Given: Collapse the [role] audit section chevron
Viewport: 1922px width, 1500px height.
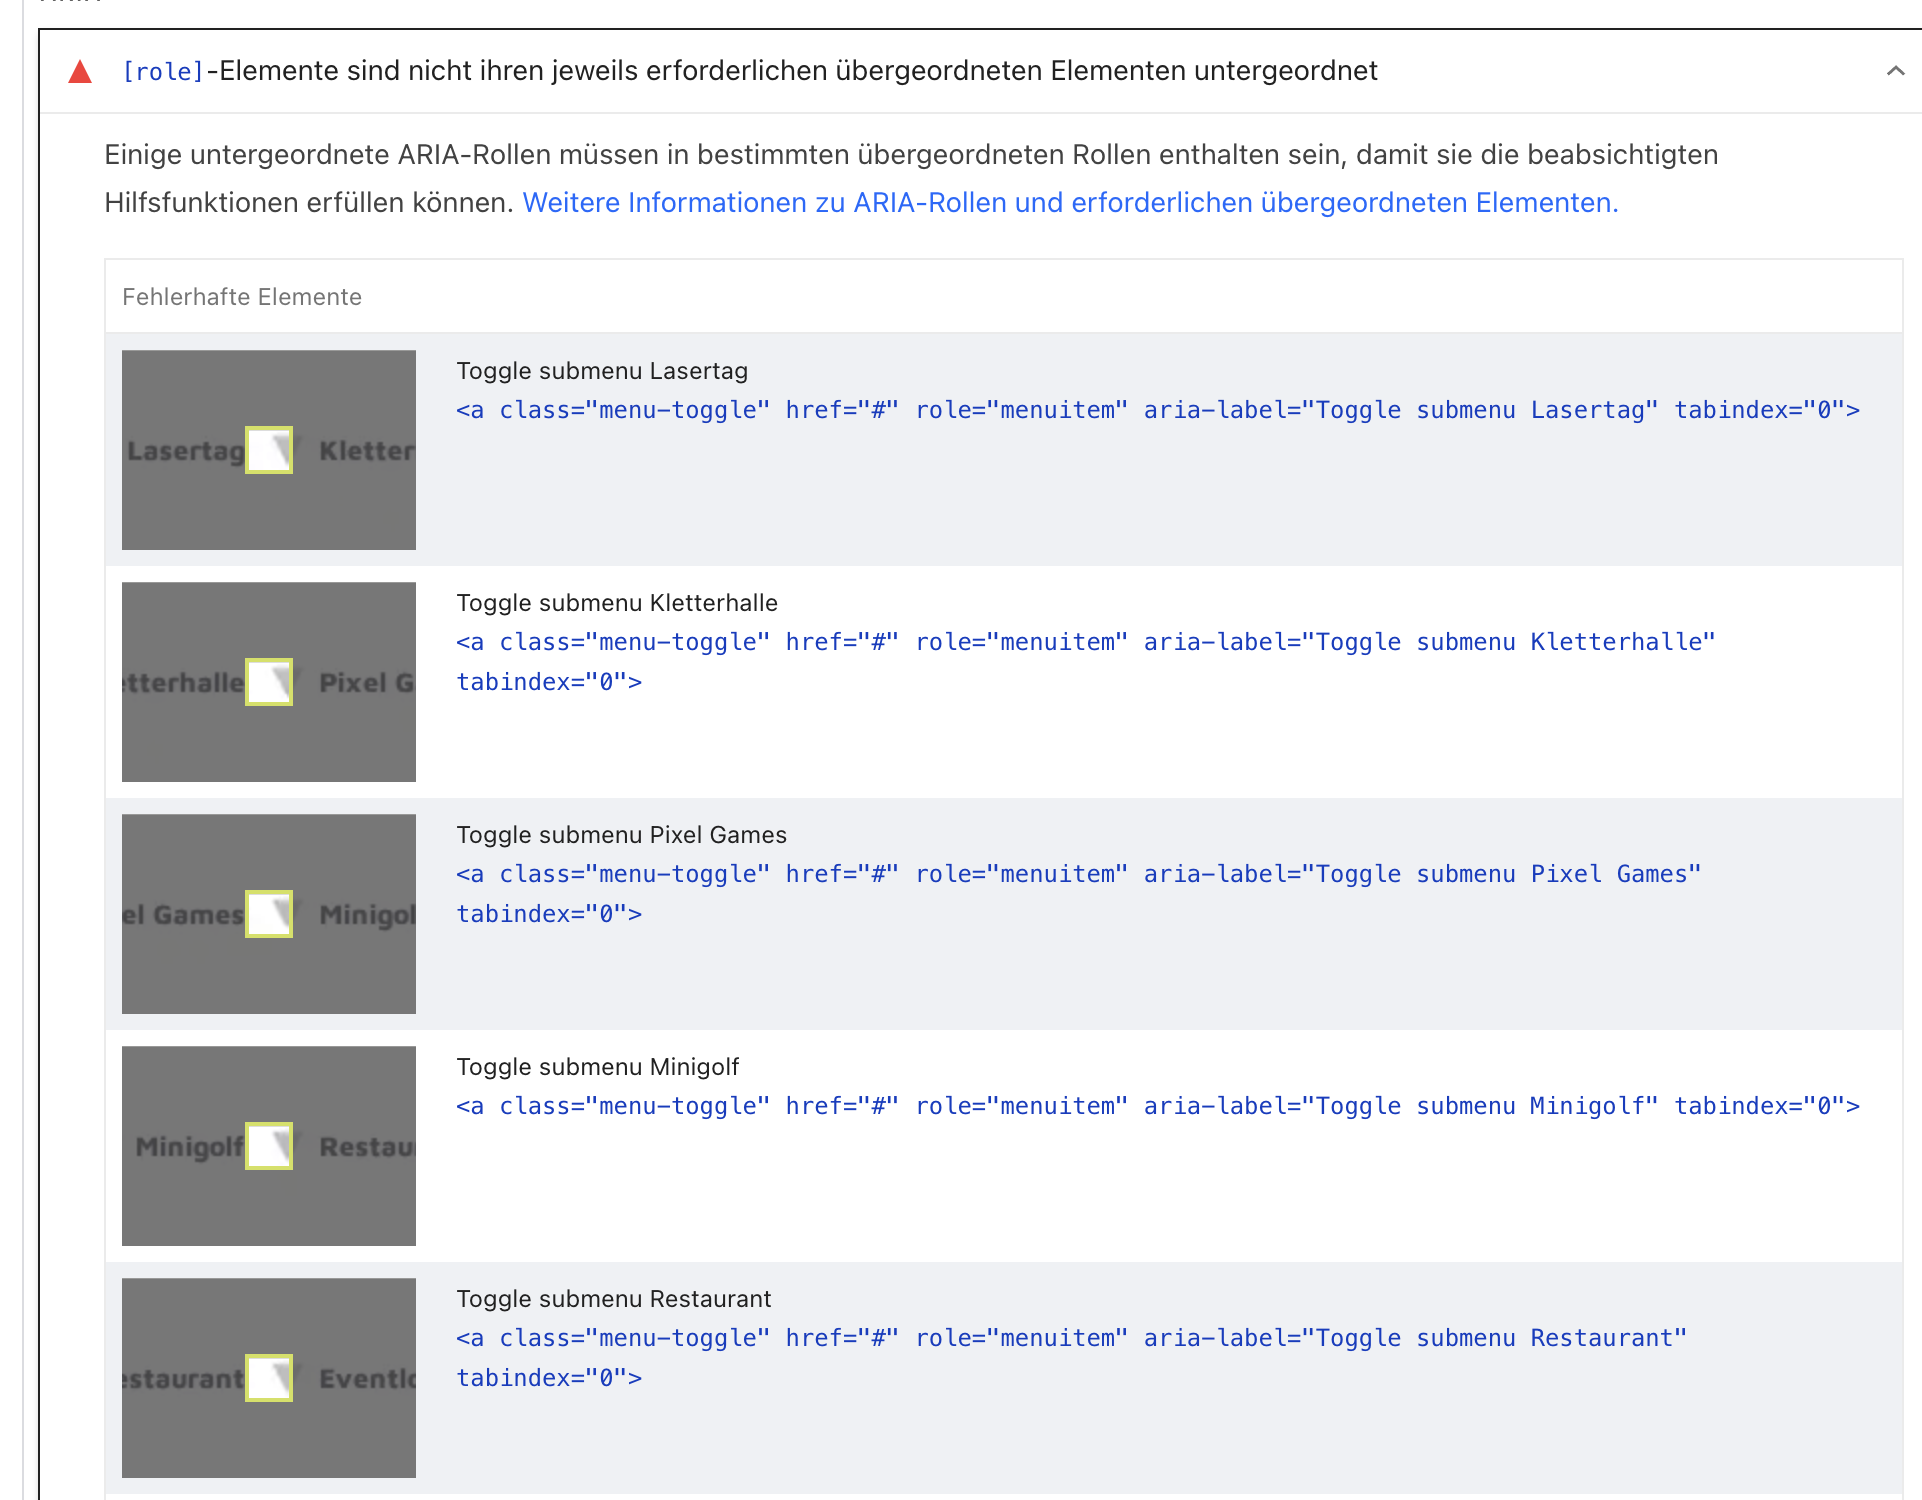Looking at the screenshot, I should [x=1894, y=71].
